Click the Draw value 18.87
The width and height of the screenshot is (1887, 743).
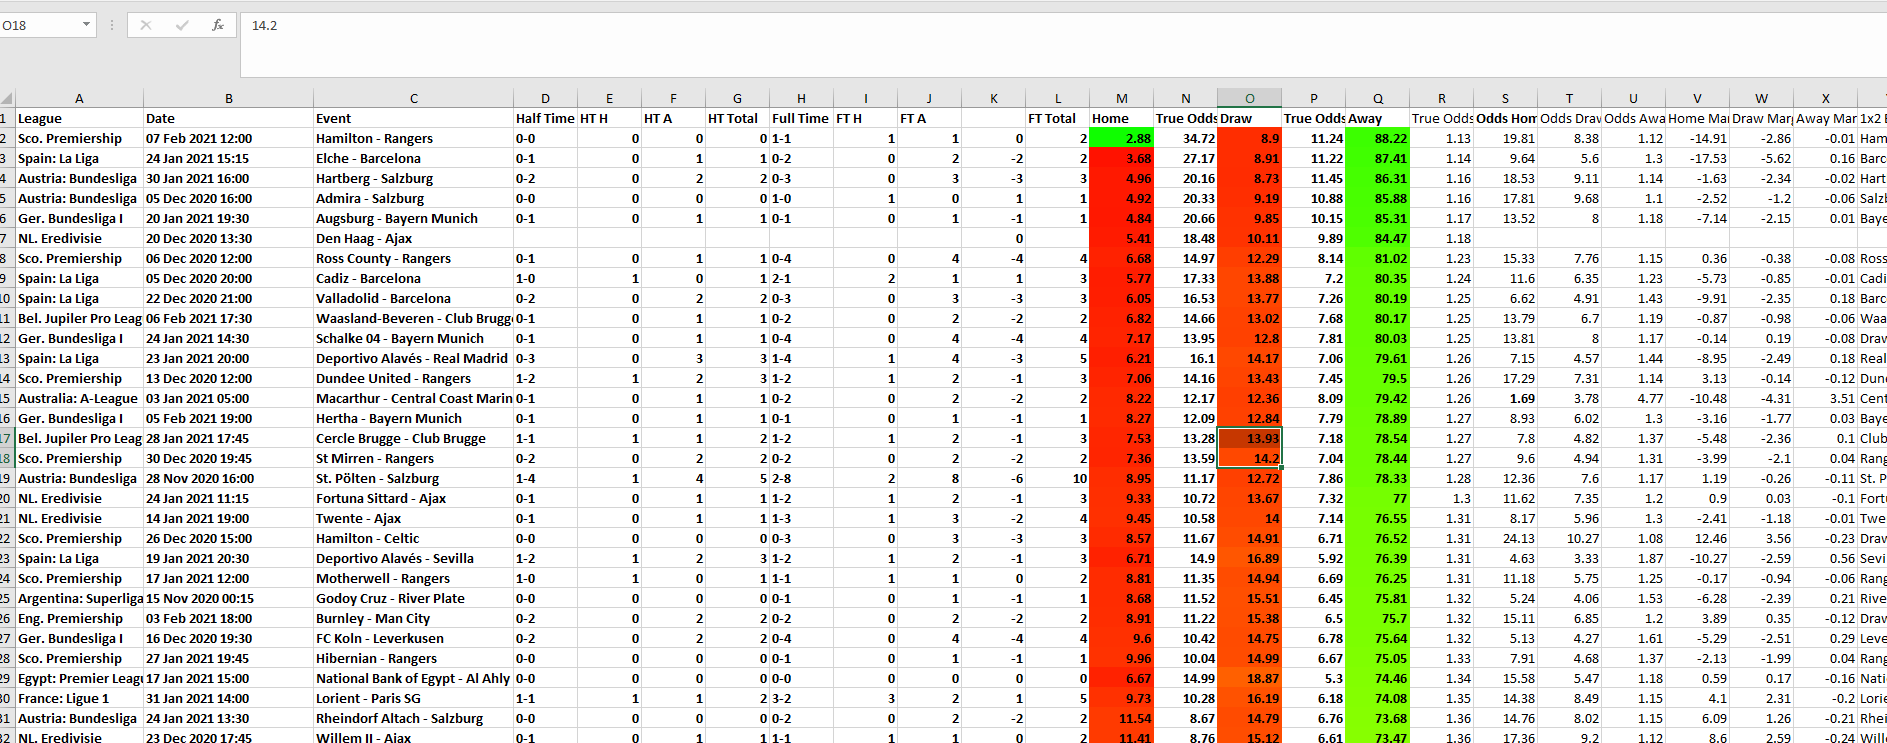pyautogui.click(x=1249, y=678)
